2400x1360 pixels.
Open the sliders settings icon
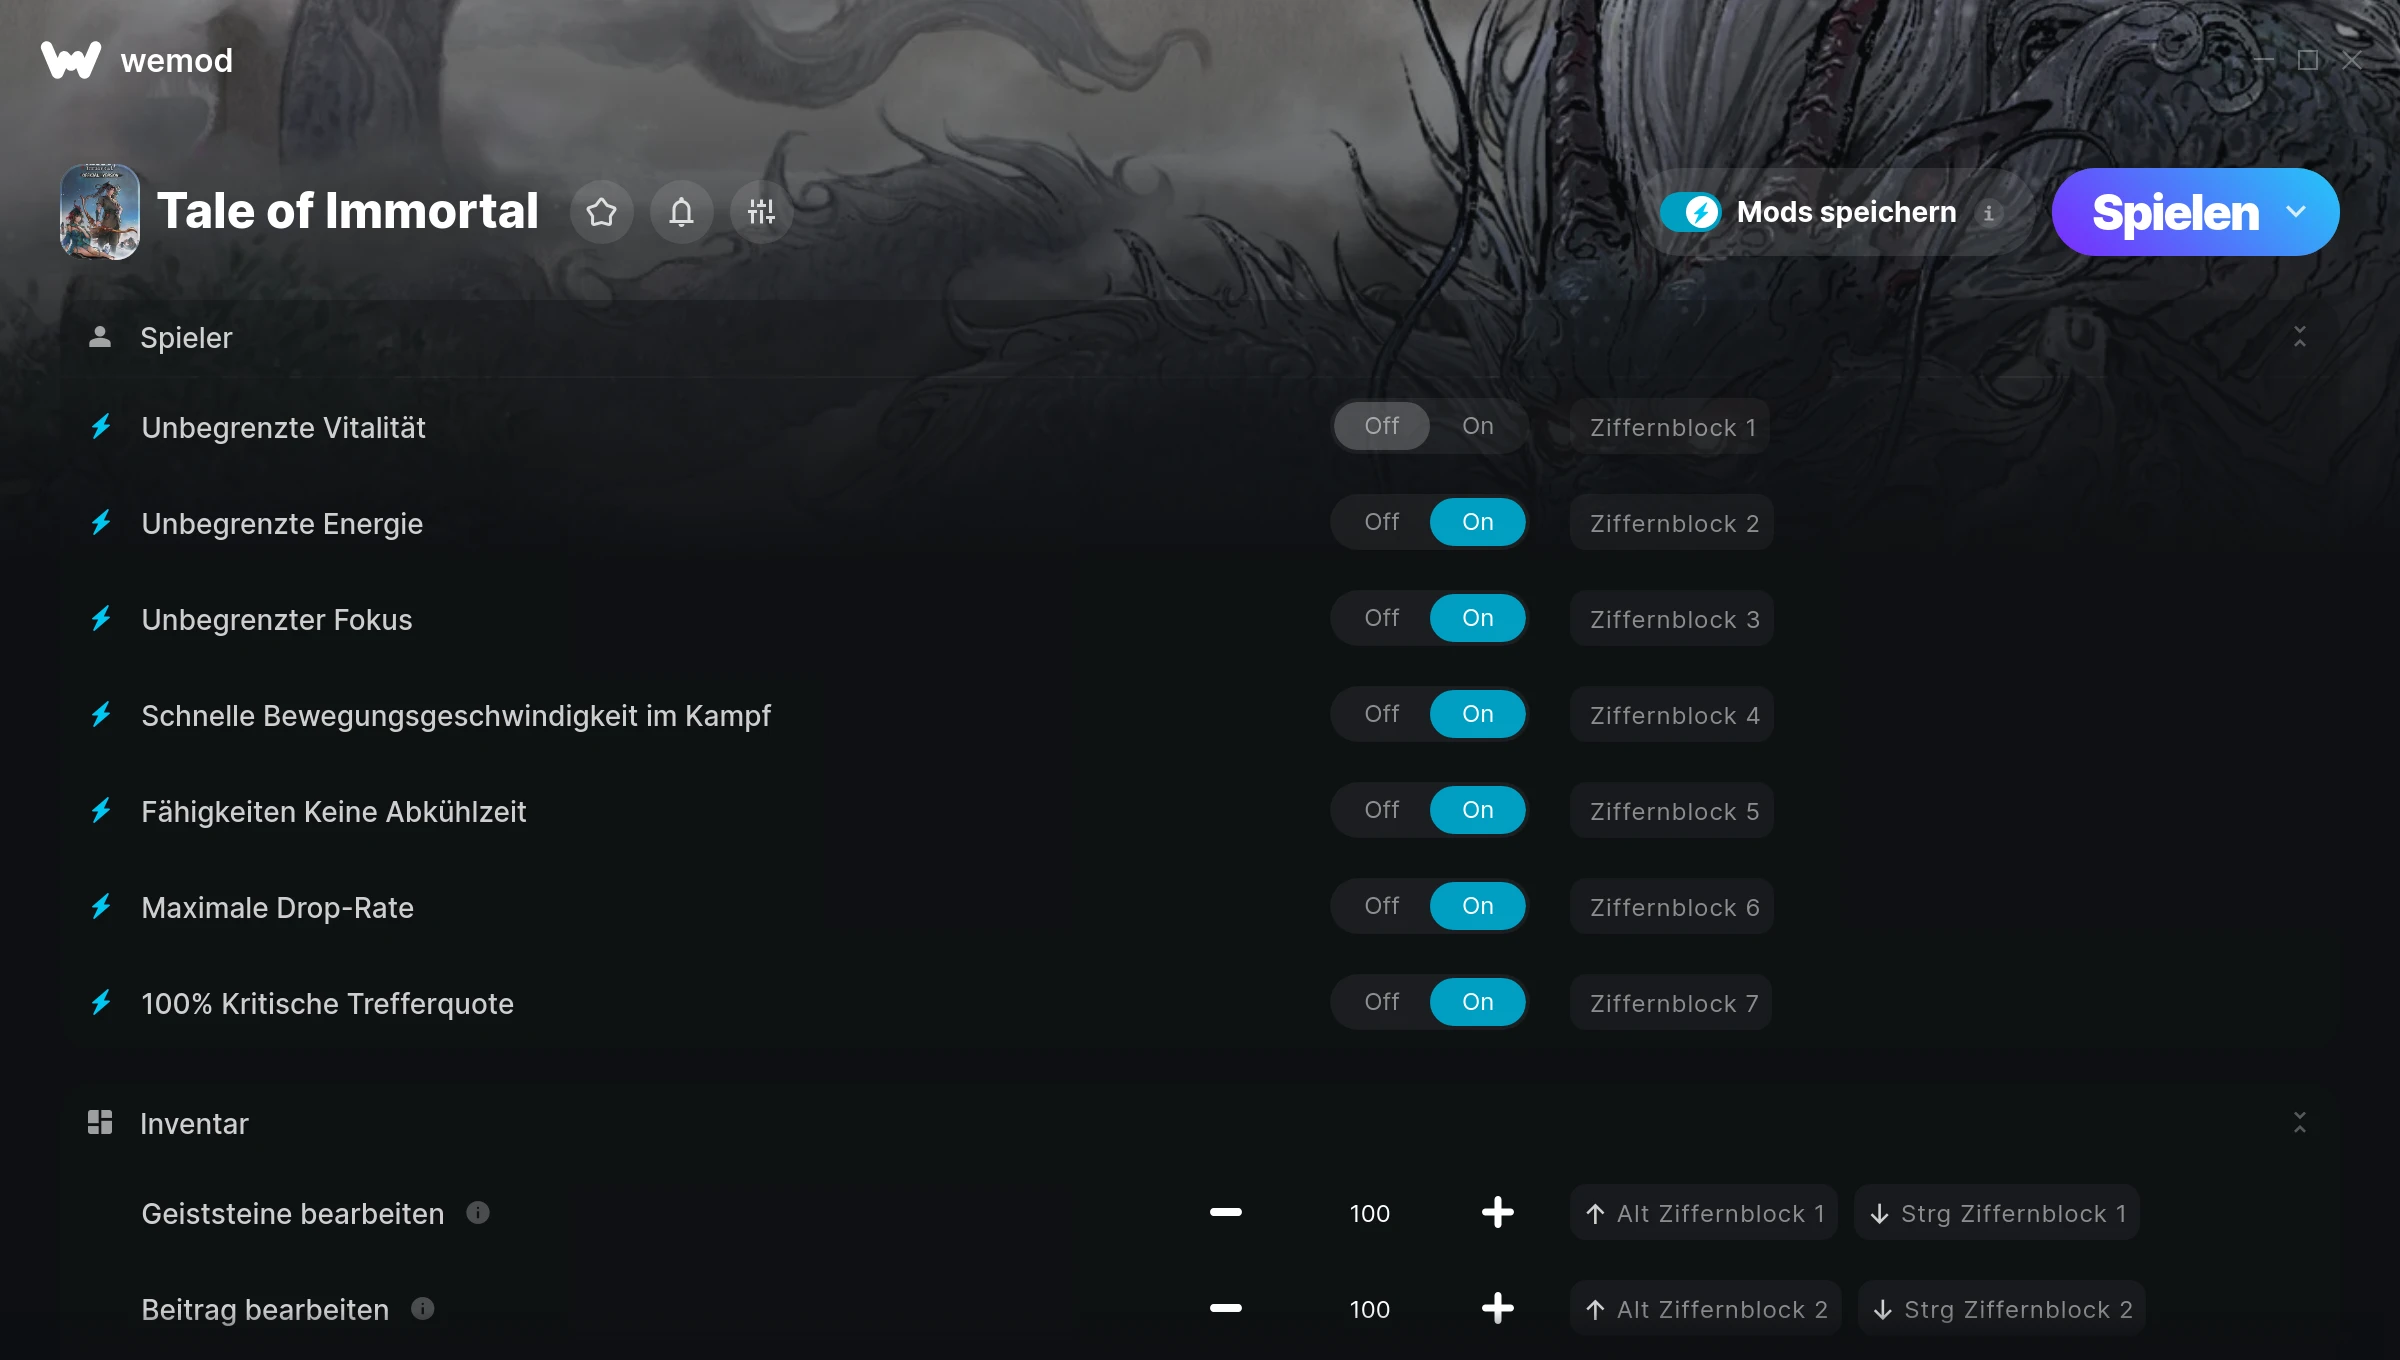tap(761, 212)
